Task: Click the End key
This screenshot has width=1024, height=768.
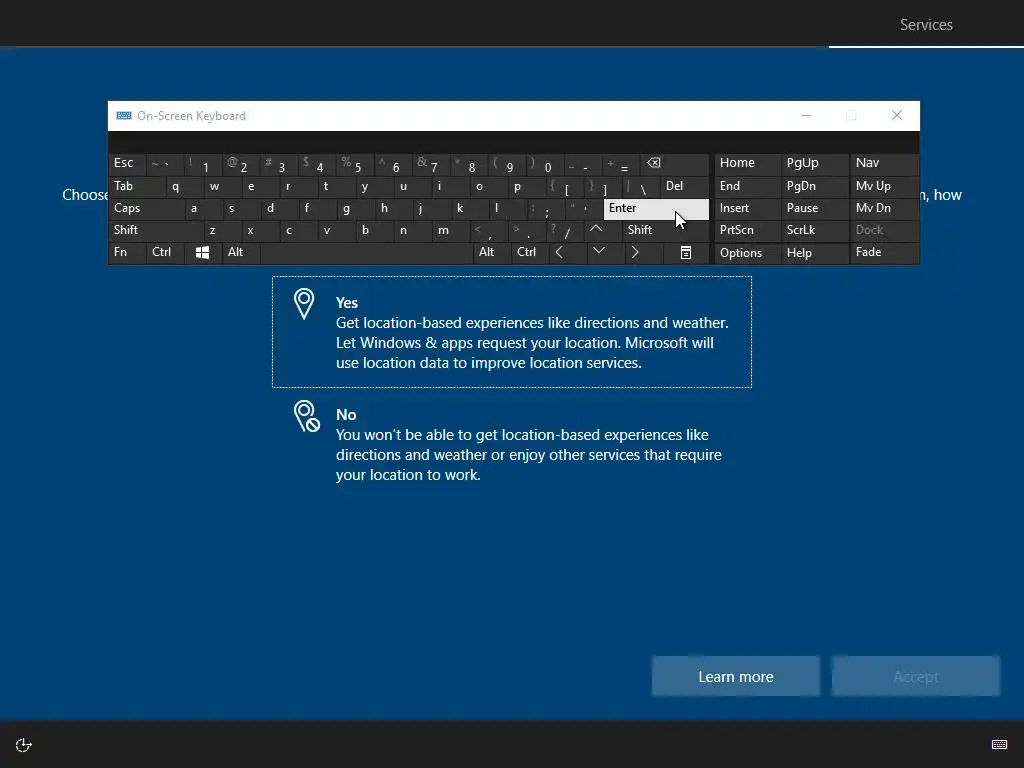Action: pos(747,187)
